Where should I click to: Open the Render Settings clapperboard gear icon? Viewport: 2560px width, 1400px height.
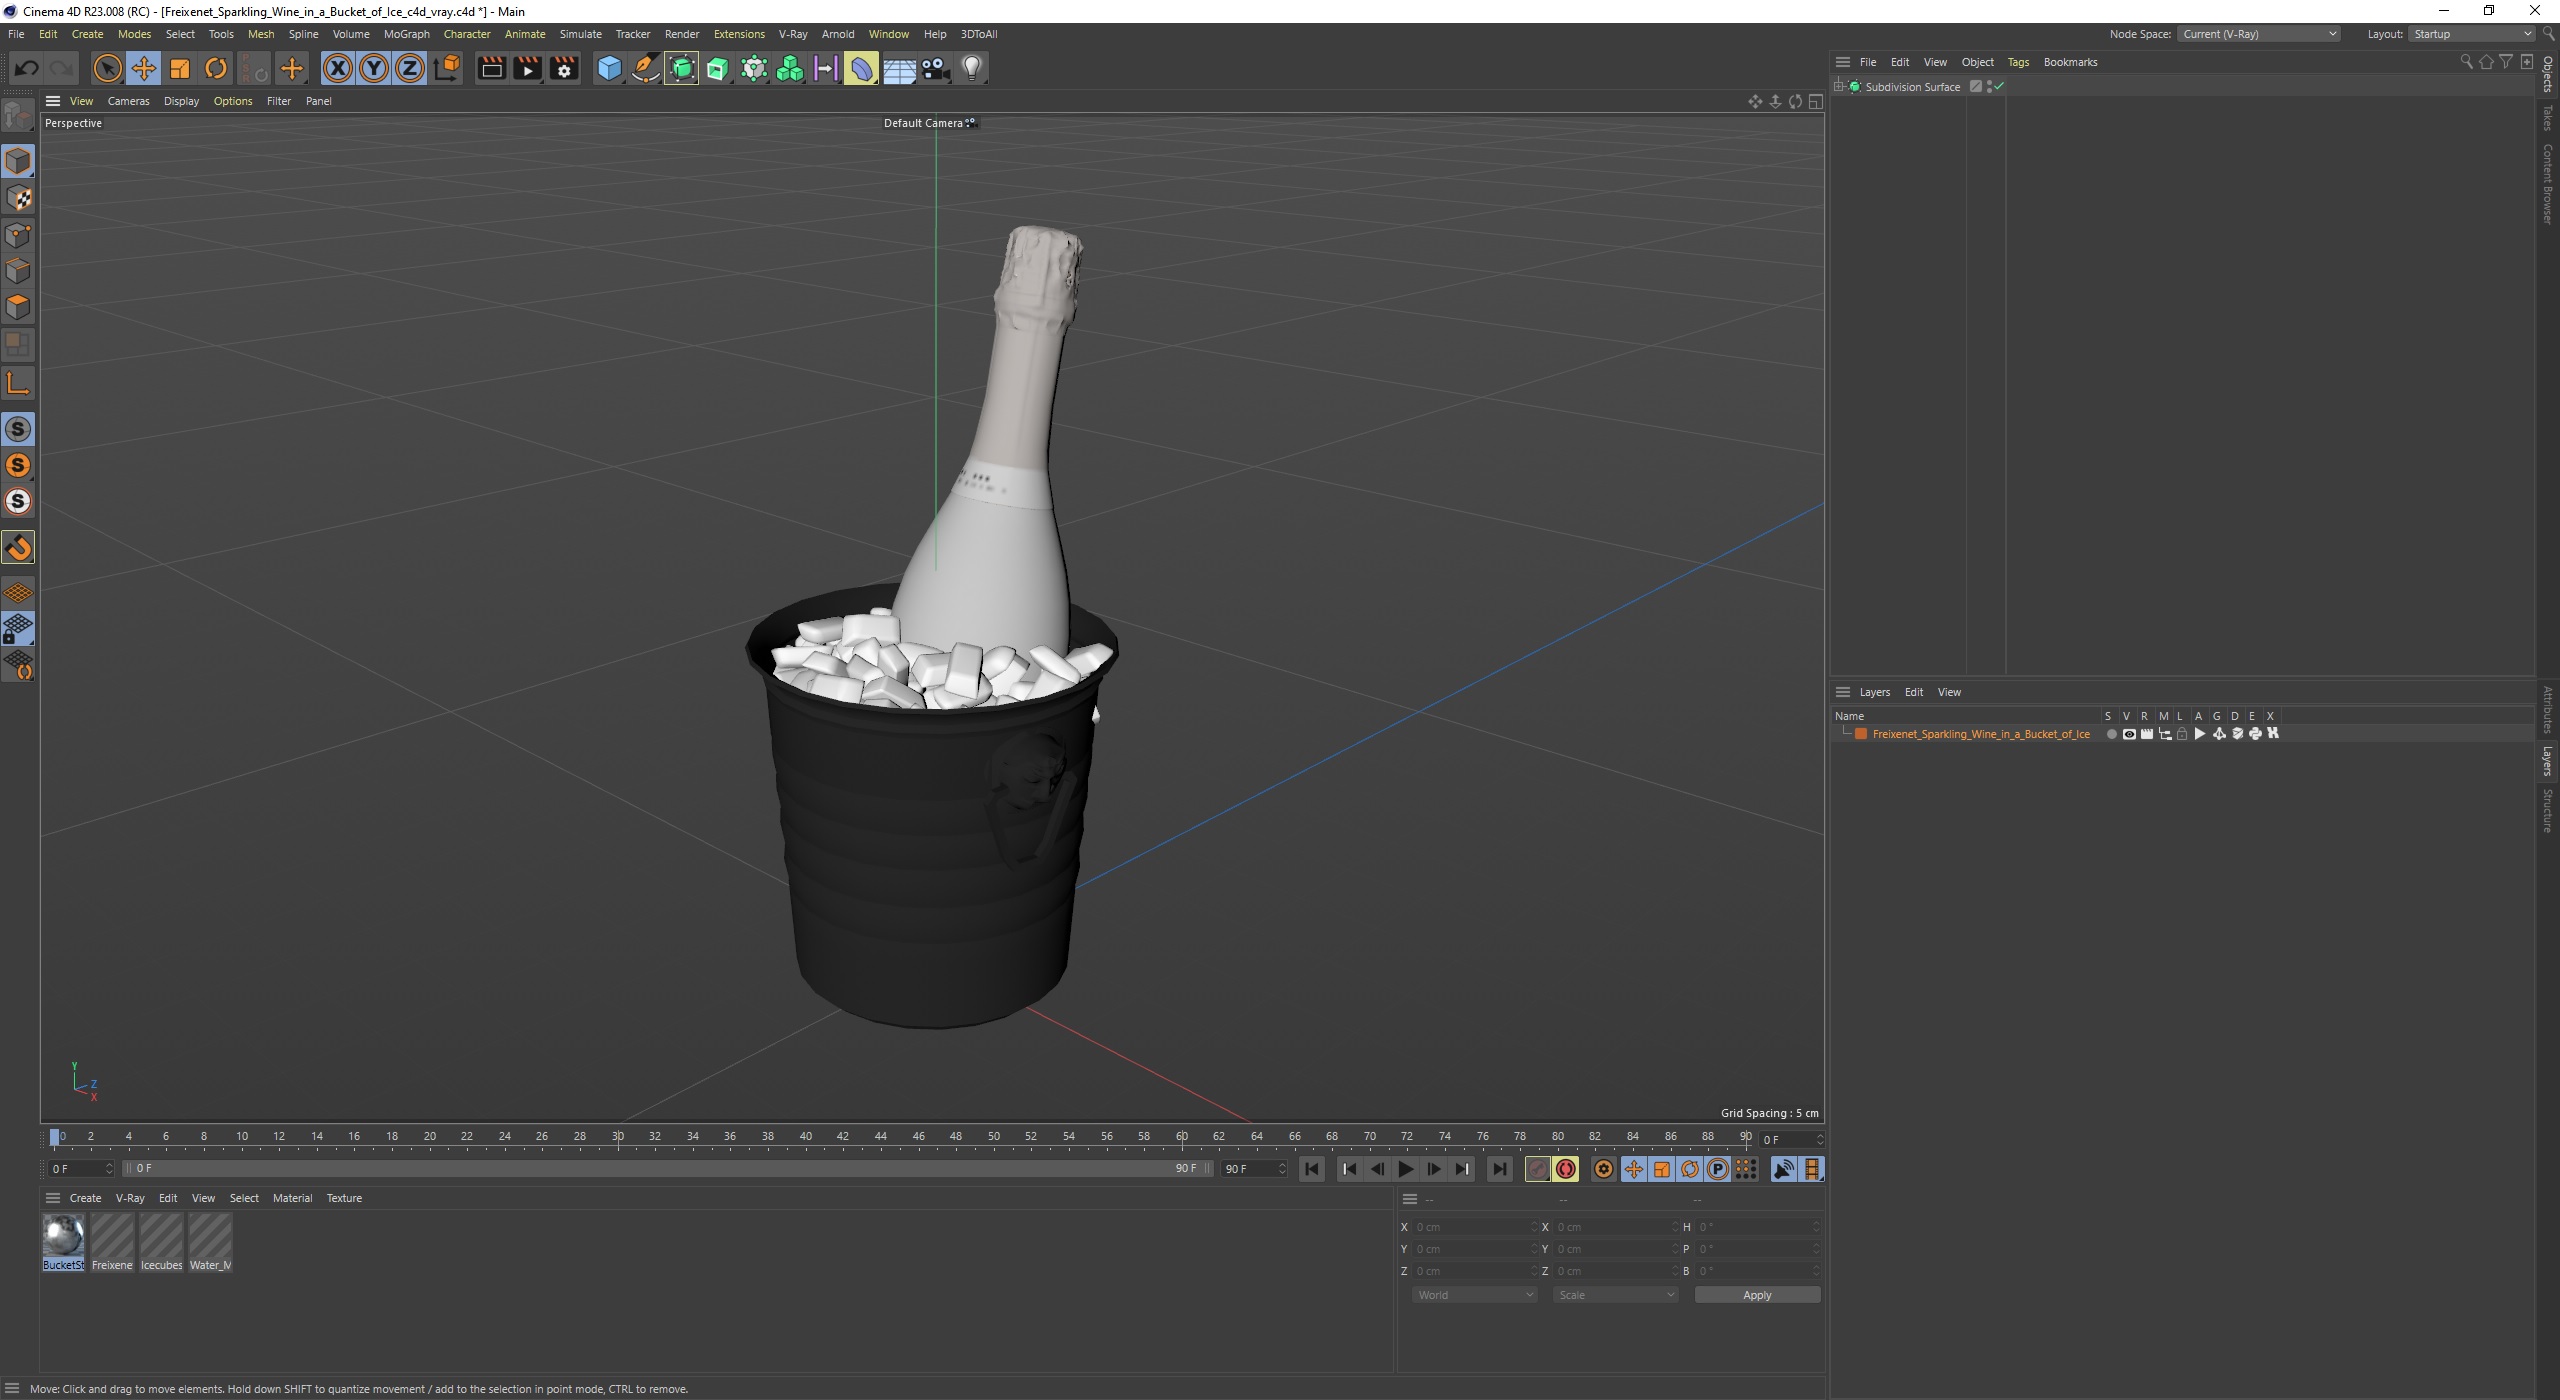[564, 68]
